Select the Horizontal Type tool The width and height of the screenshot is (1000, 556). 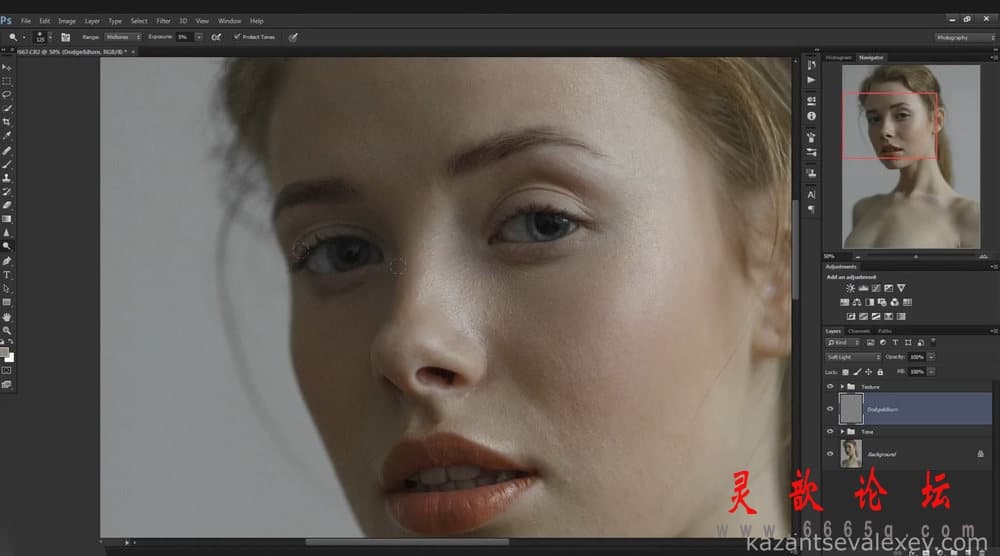(x=6, y=275)
